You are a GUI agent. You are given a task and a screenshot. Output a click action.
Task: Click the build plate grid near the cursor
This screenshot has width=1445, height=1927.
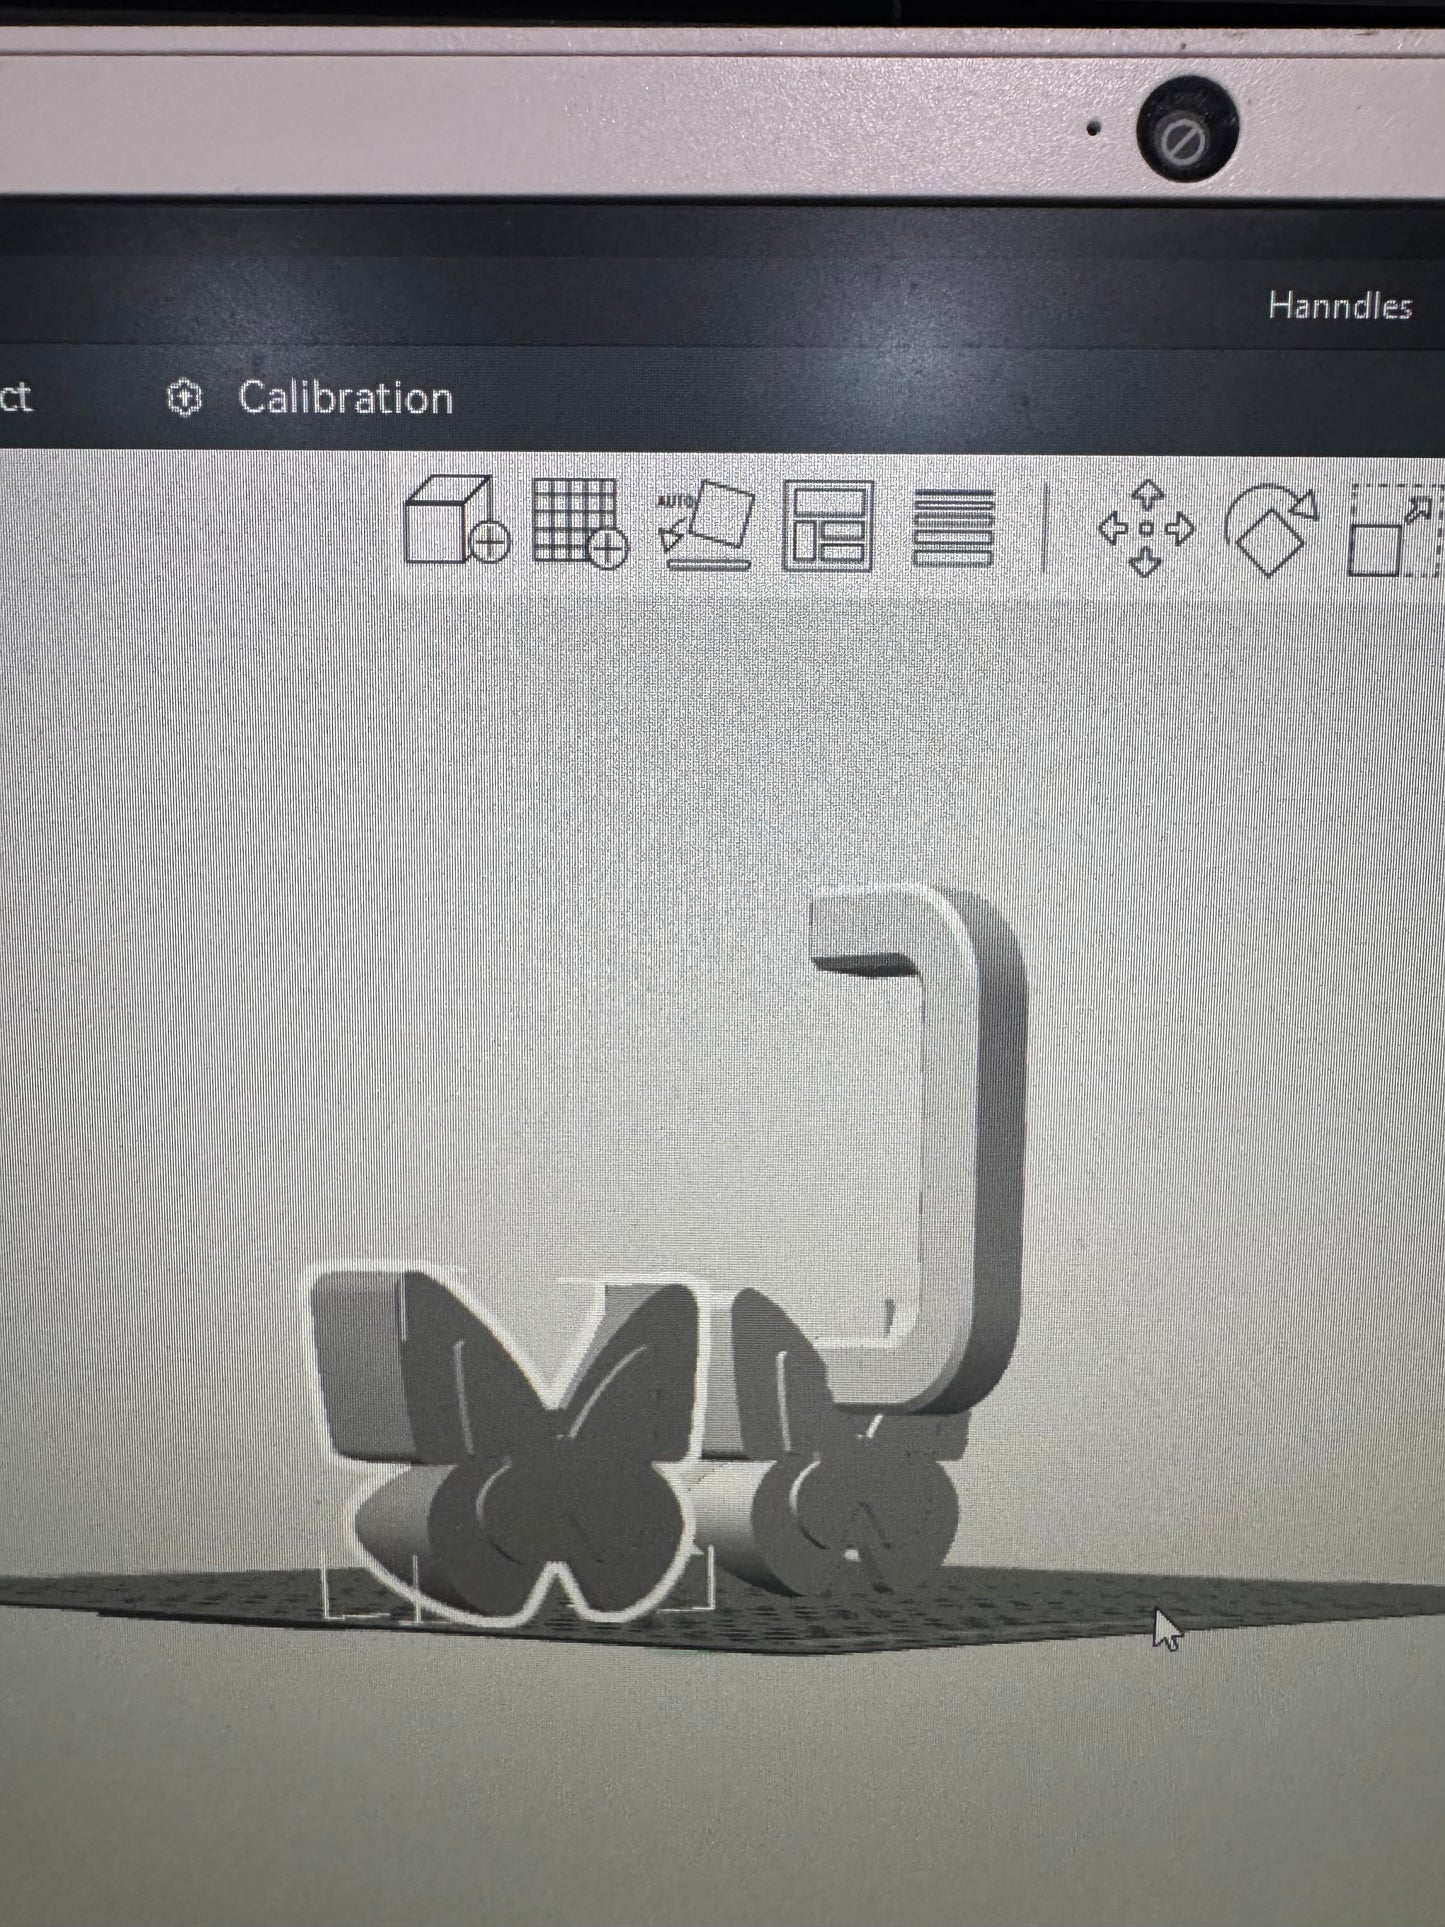[x=1100, y=1610]
